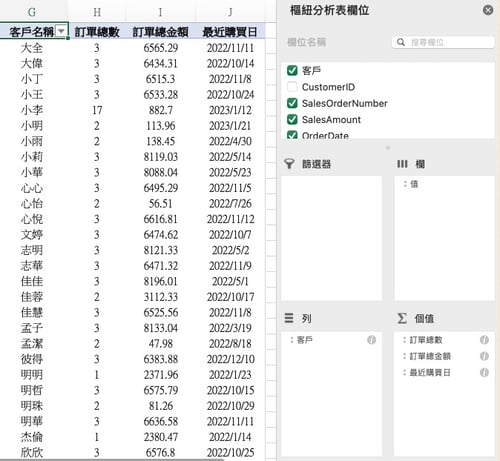Select the amount cell 8121.33

(160, 250)
